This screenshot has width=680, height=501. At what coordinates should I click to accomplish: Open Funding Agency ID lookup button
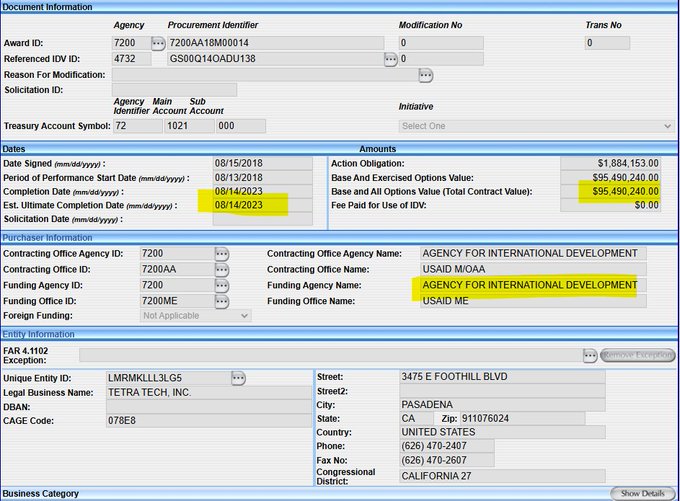(222, 286)
